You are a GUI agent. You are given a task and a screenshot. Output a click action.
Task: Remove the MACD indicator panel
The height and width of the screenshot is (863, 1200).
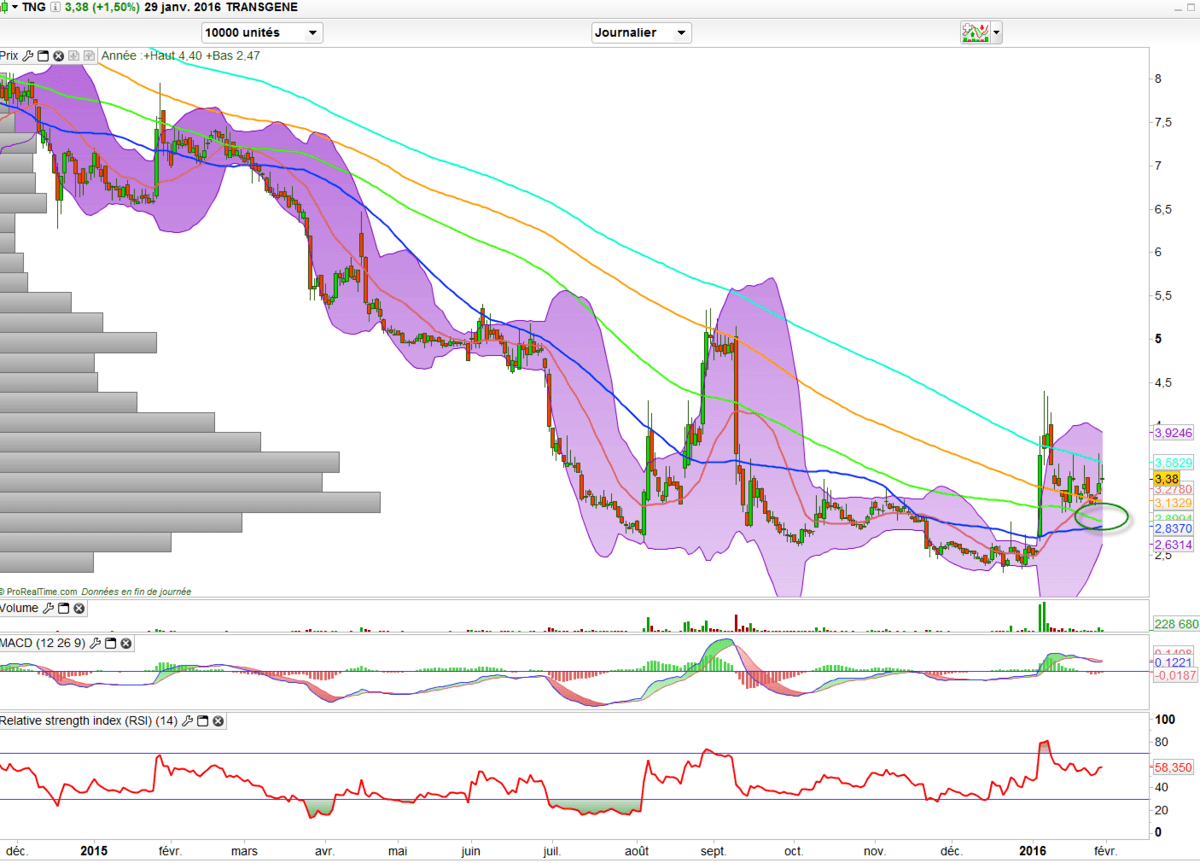127,644
